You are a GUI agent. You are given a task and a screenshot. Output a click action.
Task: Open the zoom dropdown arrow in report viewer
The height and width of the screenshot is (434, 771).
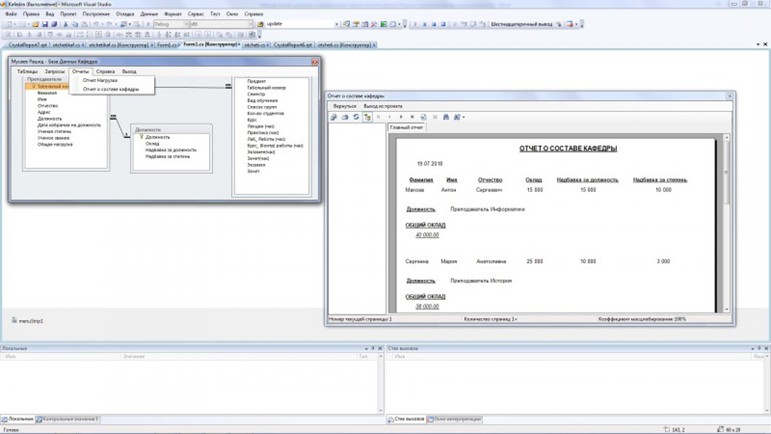[463, 117]
